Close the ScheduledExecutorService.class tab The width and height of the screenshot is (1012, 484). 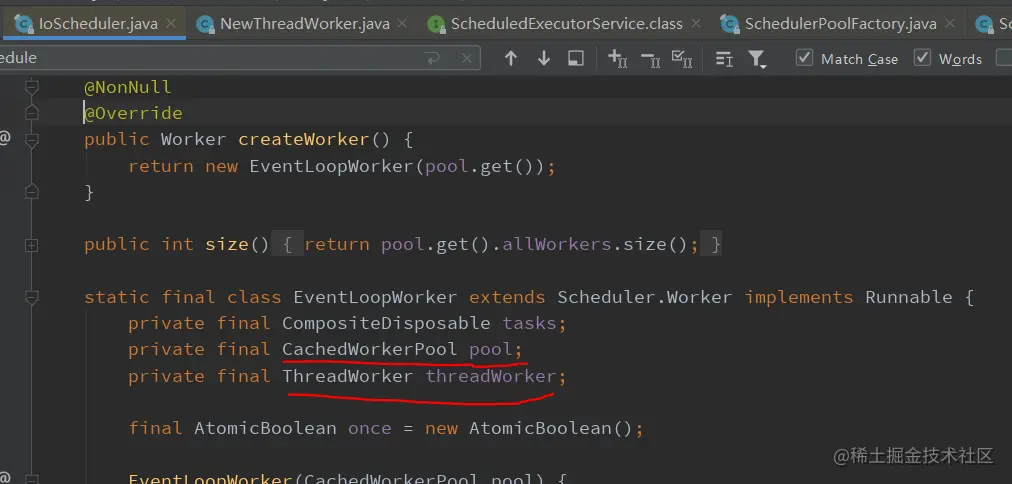click(x=696, y=24)
